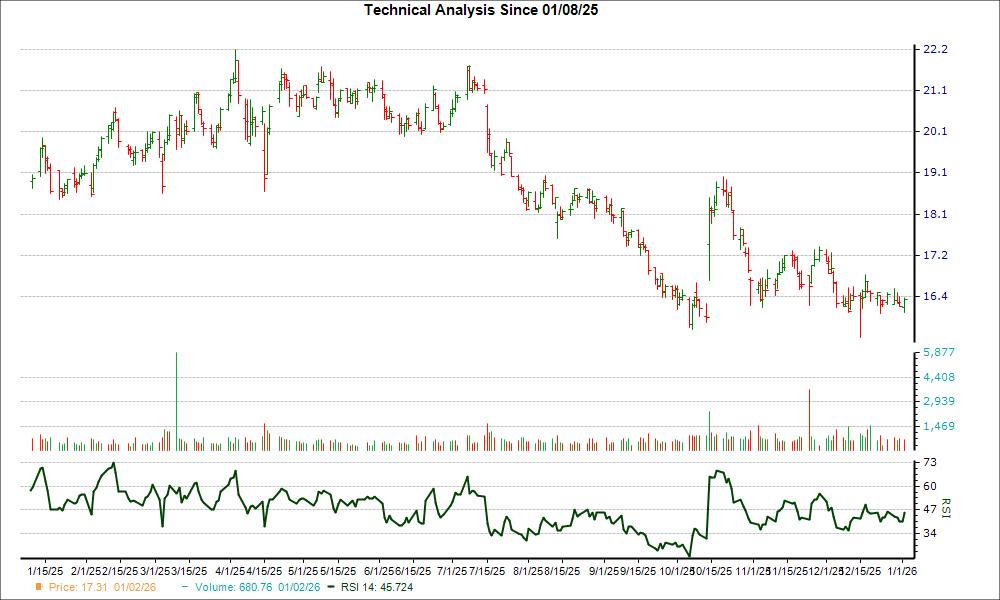Click the 34 RSI axis label
This screenshot has width=1000, height=600.
927,534
